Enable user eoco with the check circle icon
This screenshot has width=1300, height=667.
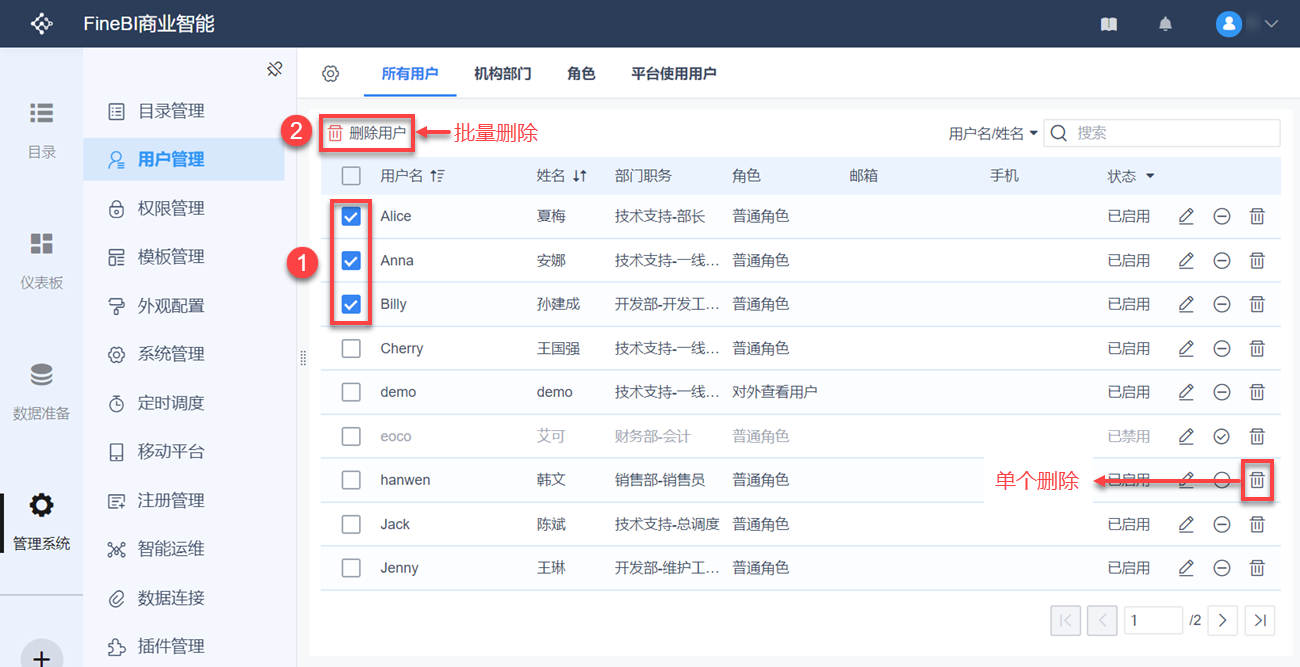point(1222,436)
